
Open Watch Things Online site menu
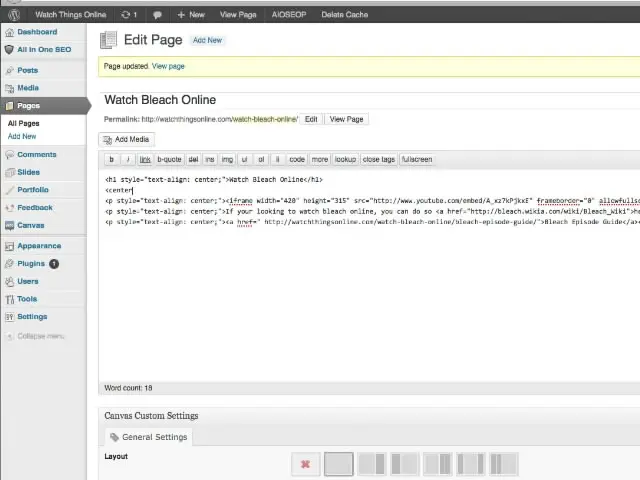click(71, 15)
